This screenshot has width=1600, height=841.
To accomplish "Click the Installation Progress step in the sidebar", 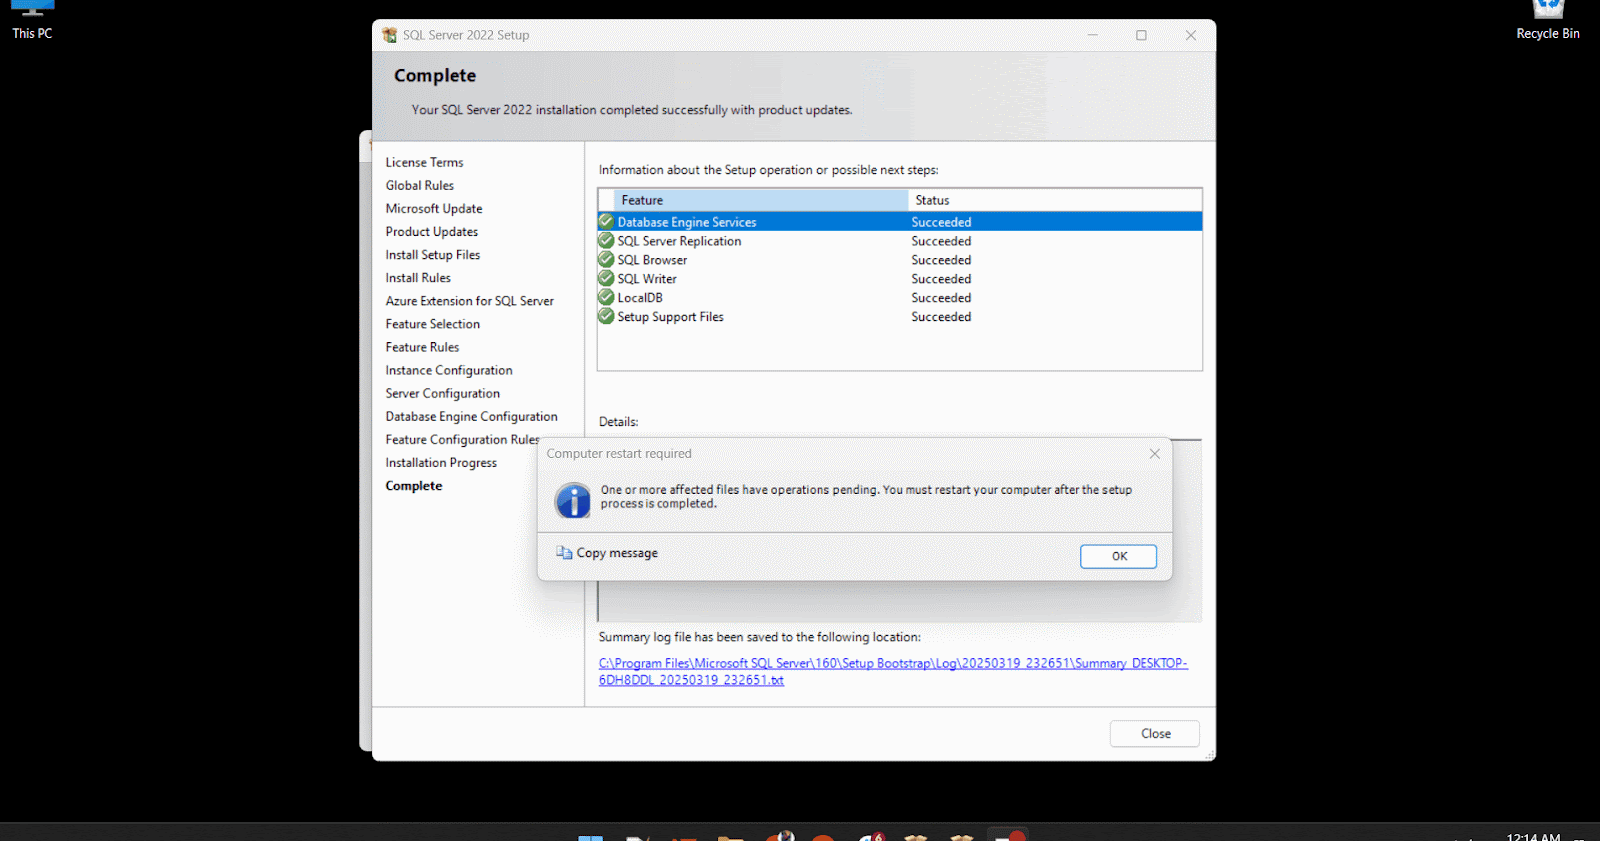I will [441, 463].
